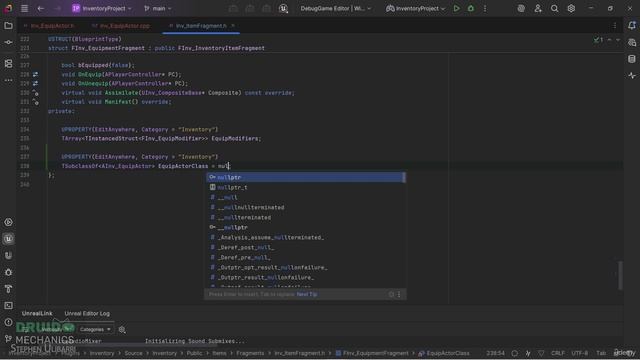Go to next highlighted problem arrow

[x=618, y=40]
